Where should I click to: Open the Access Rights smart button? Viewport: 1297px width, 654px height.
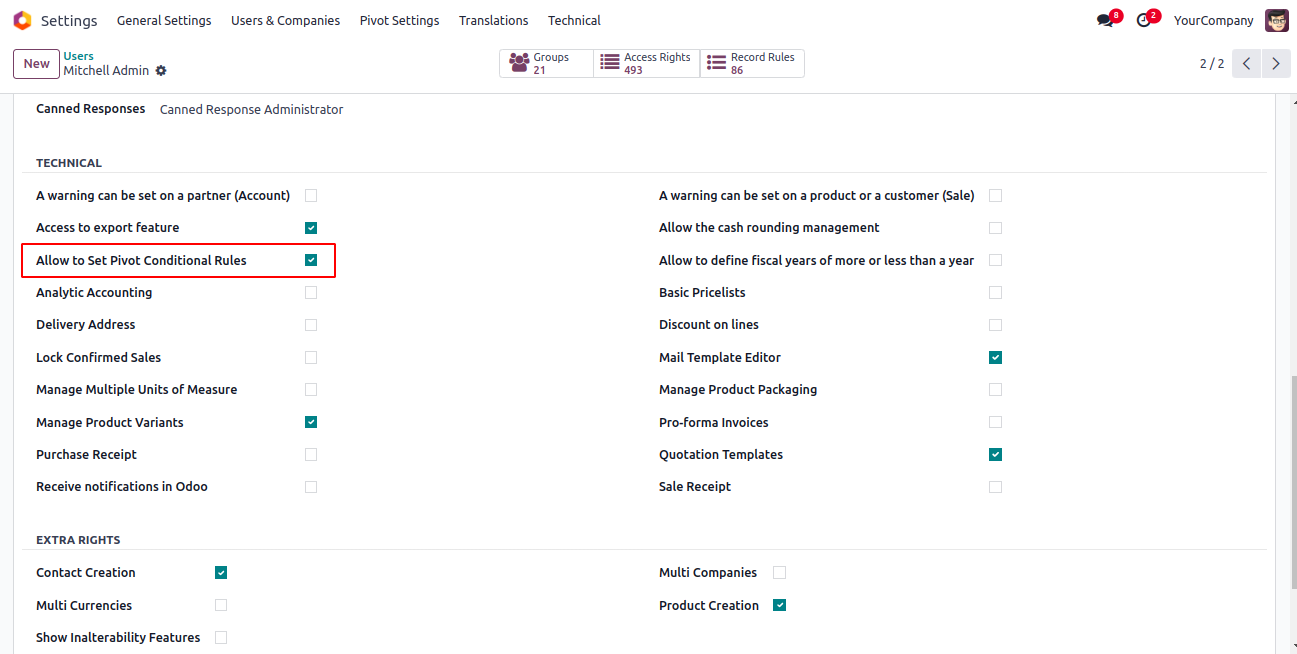point(646,63)
